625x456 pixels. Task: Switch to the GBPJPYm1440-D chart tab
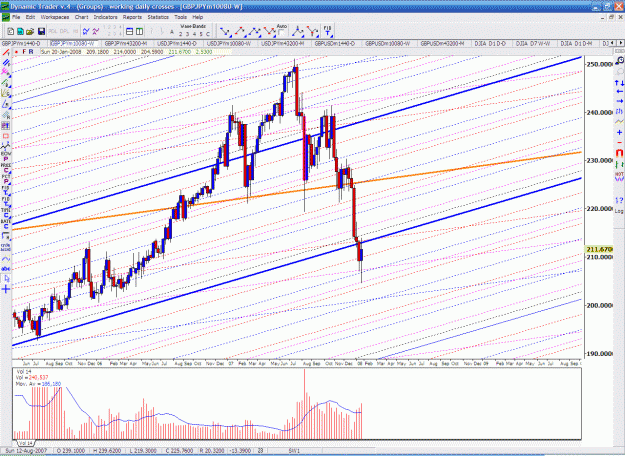point(22,43)
